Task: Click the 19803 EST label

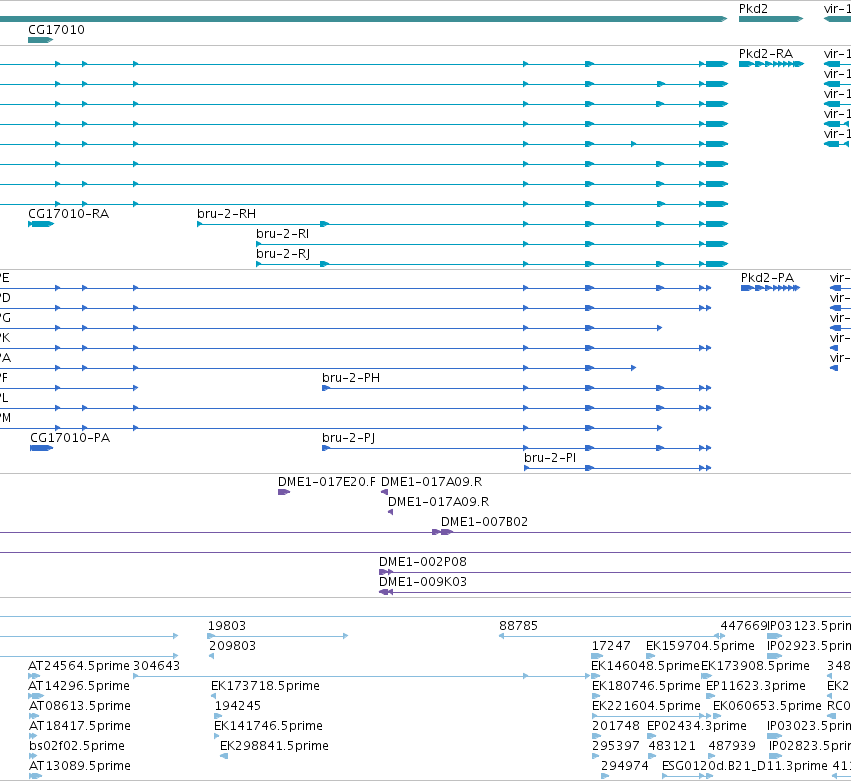Action: point(227,626)
